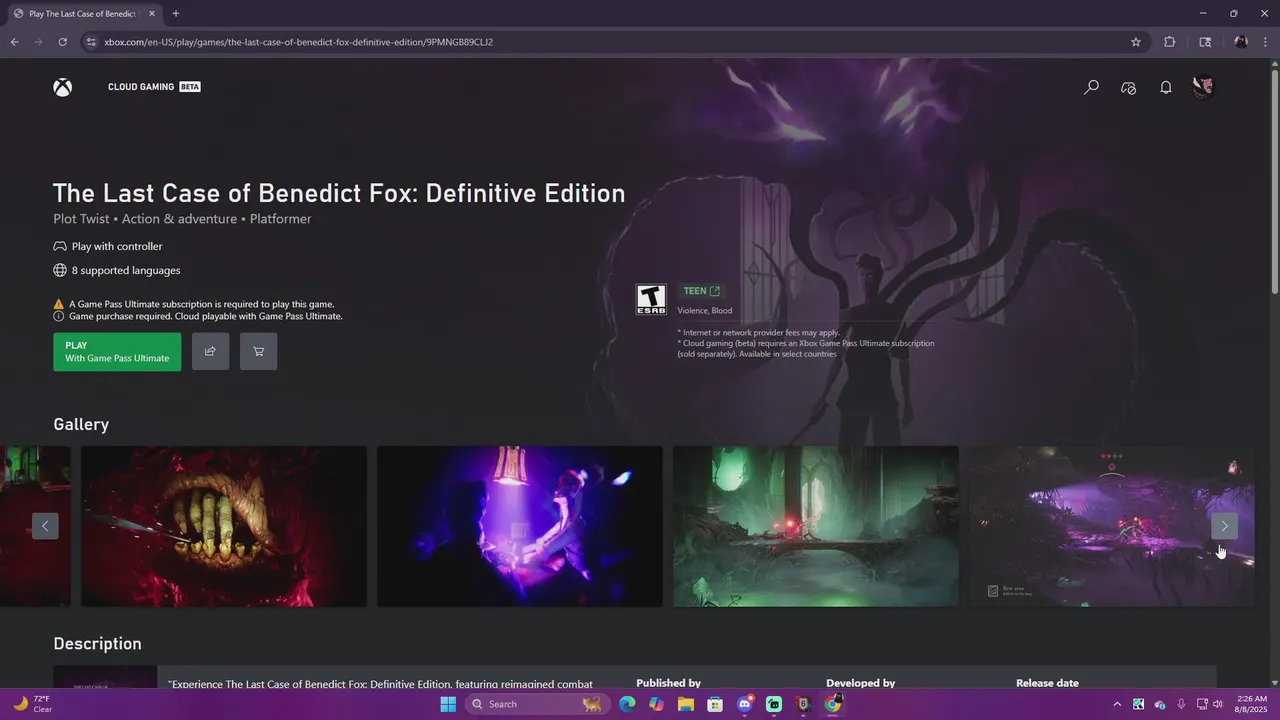Show hidden system tray icons

click(1117, 704)
